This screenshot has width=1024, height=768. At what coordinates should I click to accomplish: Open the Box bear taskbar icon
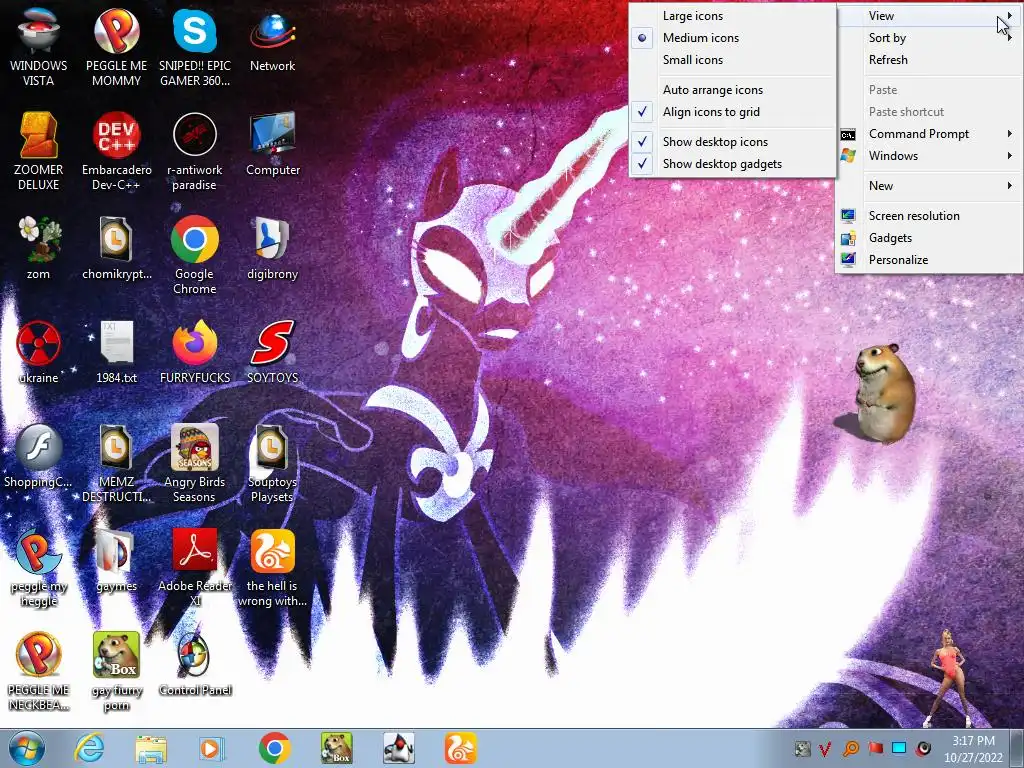(x=337, y=748)
